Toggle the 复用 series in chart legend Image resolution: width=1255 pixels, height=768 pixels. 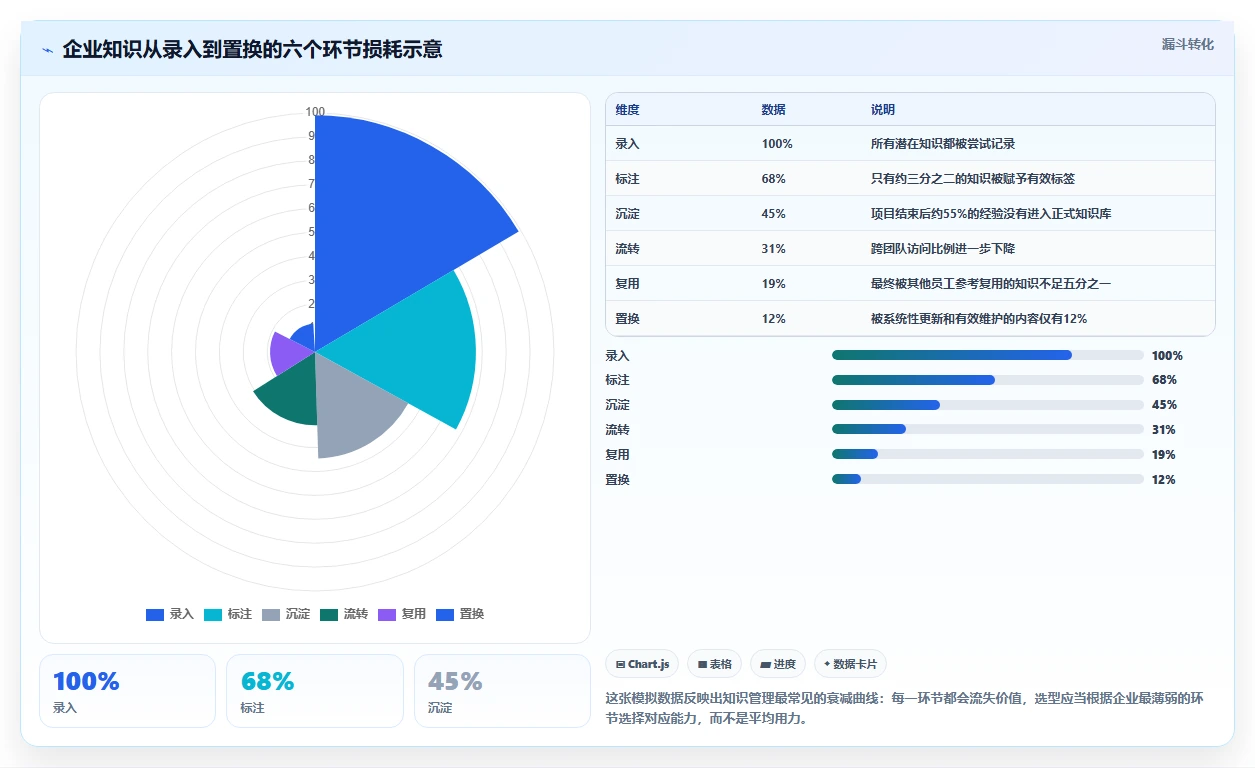pyautogui.click(x=402, y=614)
